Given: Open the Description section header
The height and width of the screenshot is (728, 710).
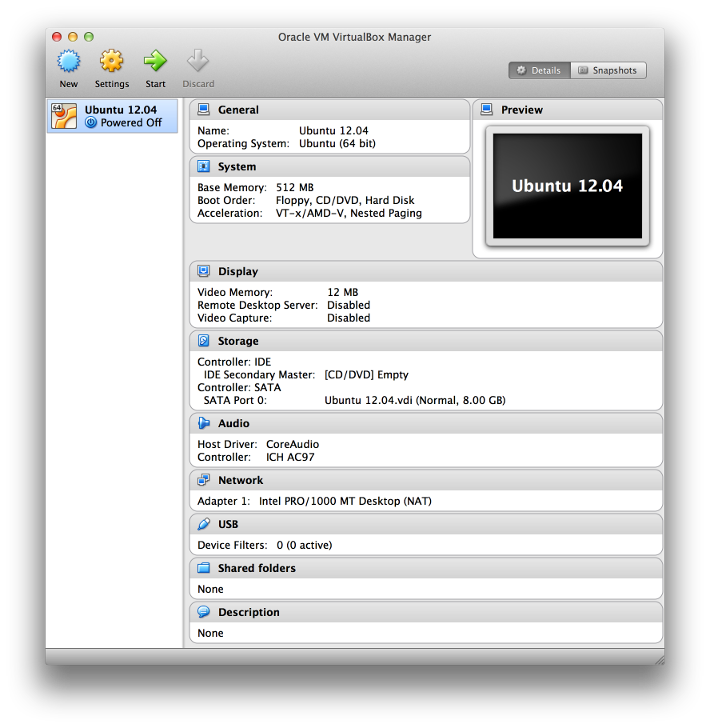Looking at the screenshot, I should click(x=426, y=612).
